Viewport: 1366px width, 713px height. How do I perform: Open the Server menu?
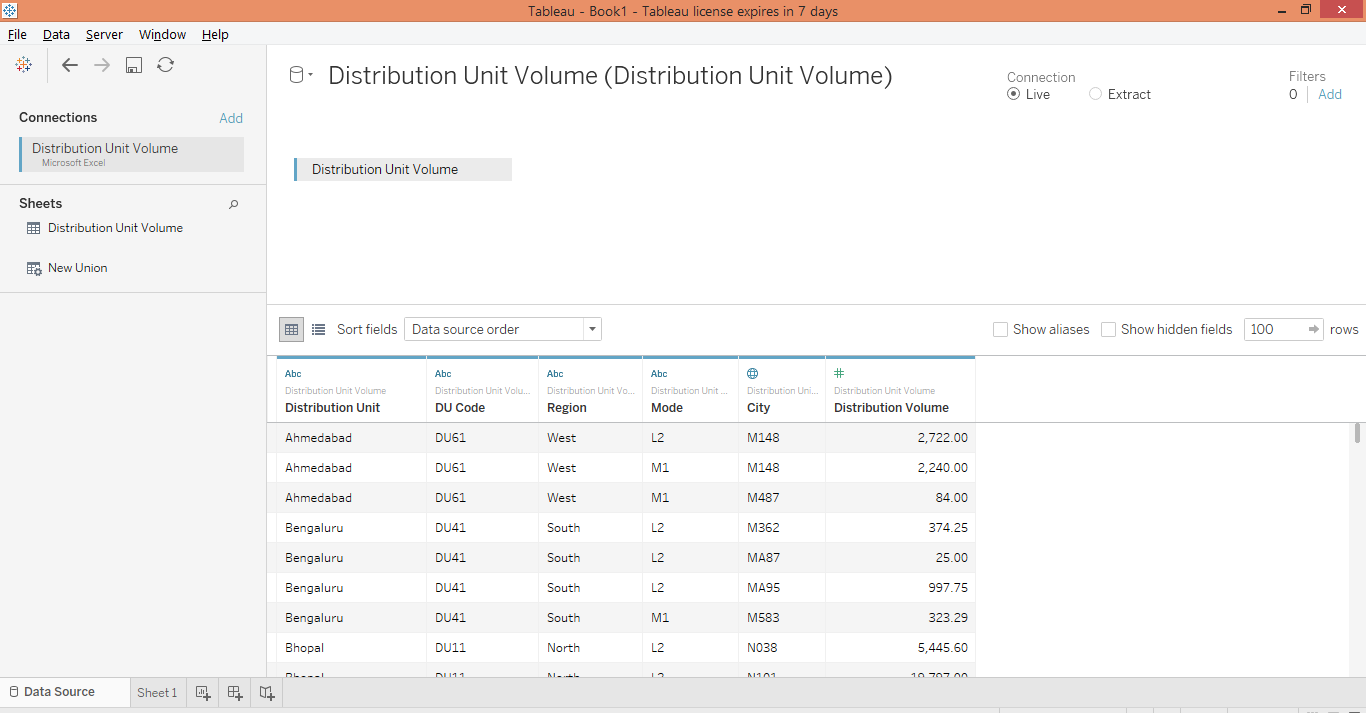pyautogui.click(x=104, y=34)
